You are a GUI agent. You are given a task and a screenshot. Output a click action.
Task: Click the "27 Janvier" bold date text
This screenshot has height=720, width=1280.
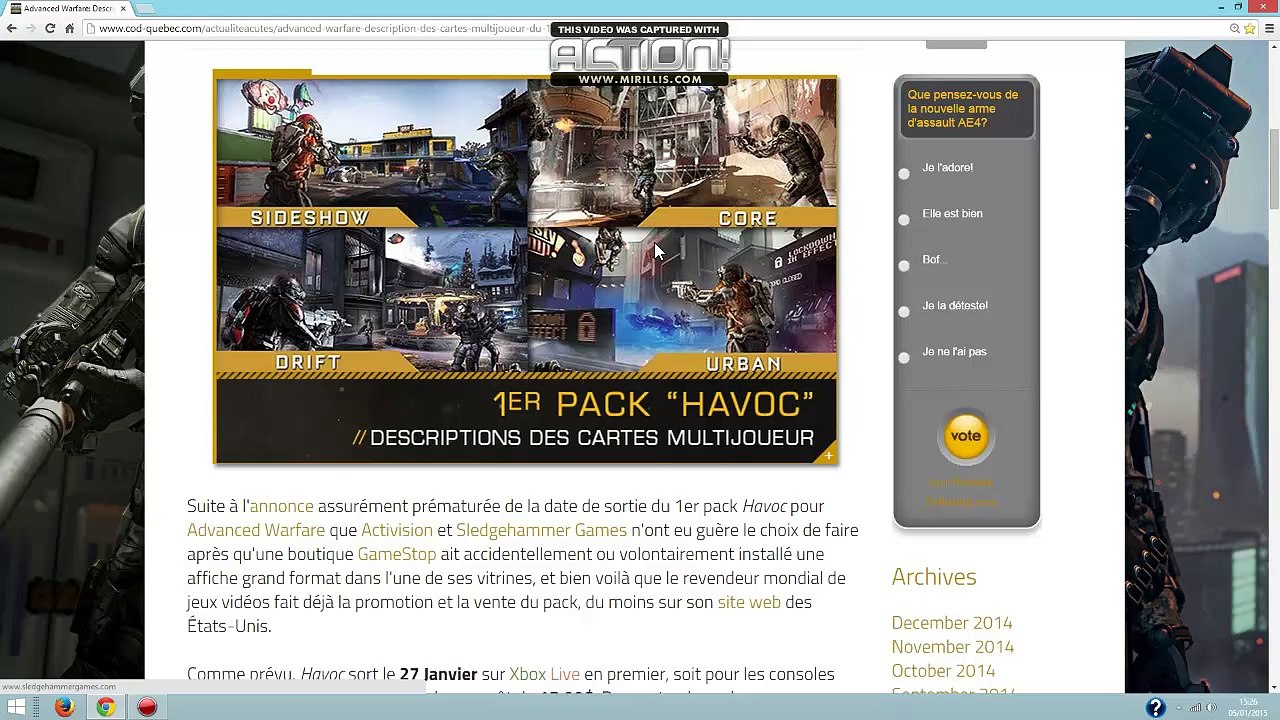pos(438,674)
